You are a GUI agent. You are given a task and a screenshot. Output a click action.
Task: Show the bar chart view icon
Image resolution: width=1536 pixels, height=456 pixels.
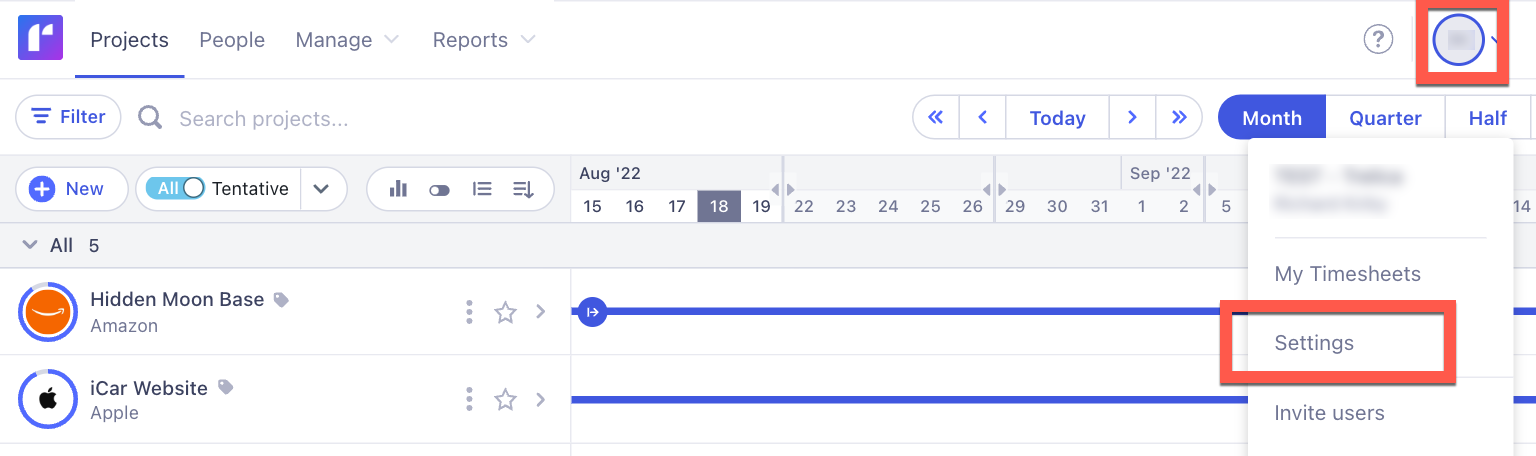398,189
